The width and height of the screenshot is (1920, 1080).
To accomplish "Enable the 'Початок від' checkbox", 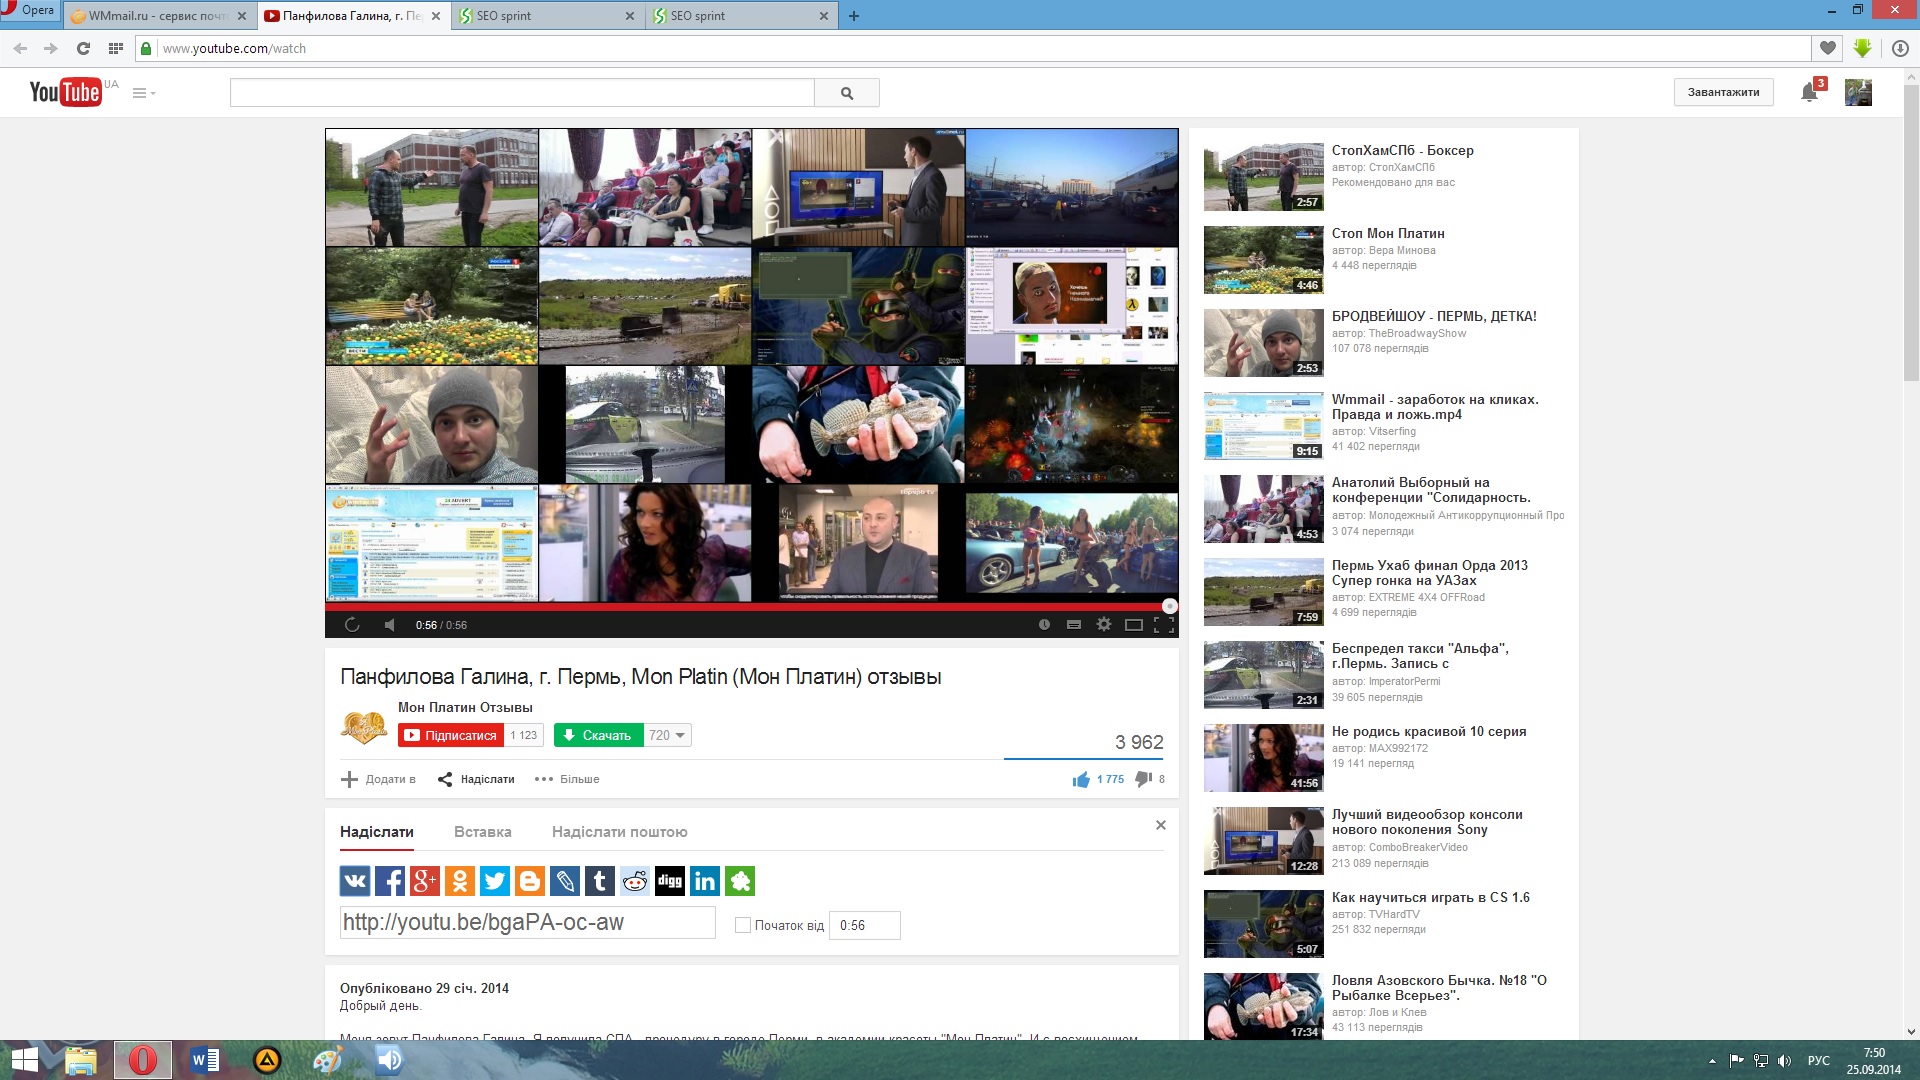I will pos(743,925).
